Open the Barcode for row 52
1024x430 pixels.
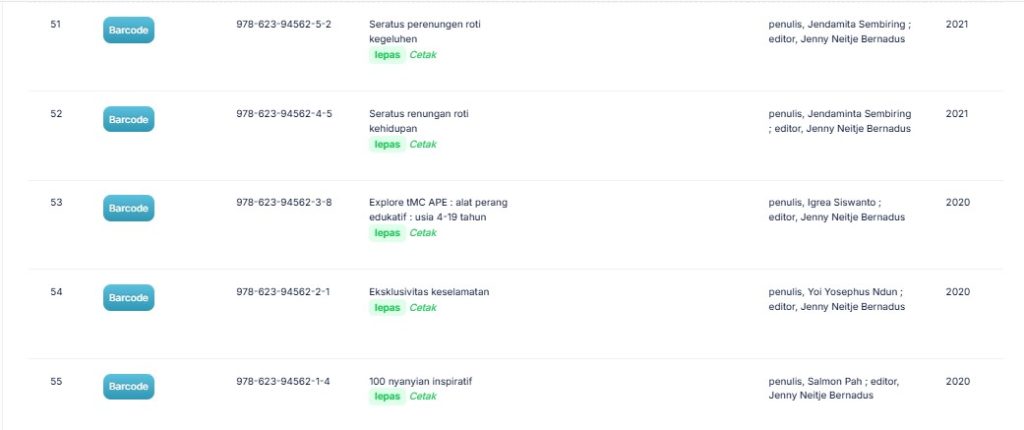pyautogui.click(x=128, y=120)
